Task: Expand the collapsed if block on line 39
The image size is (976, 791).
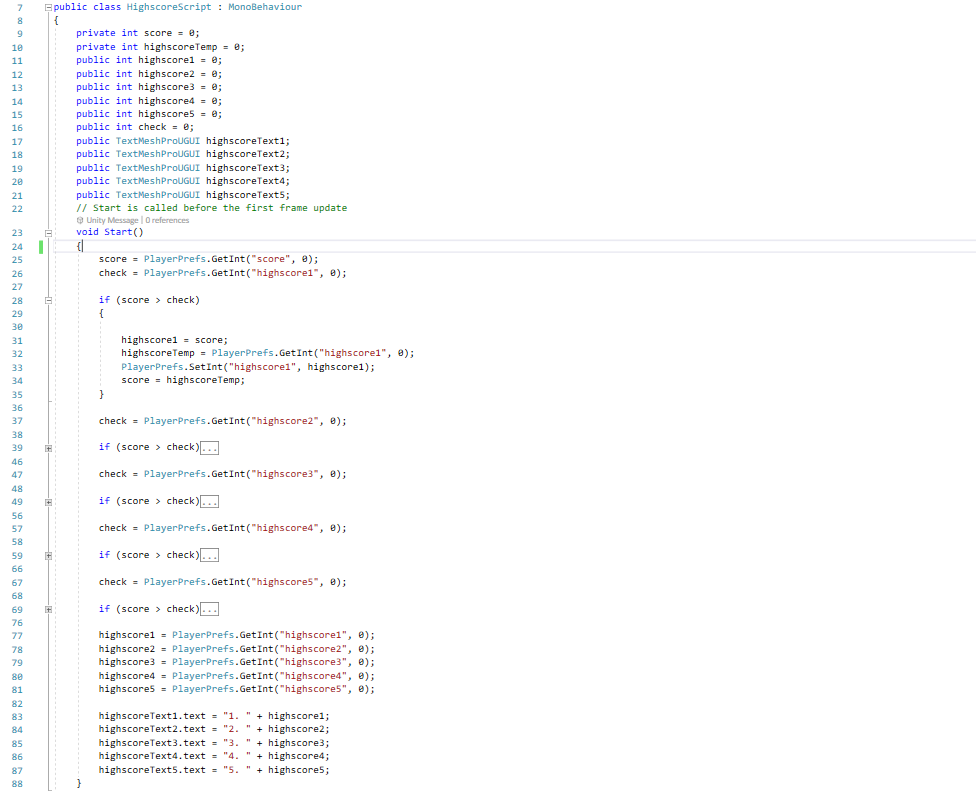Action: click(48, 448)
